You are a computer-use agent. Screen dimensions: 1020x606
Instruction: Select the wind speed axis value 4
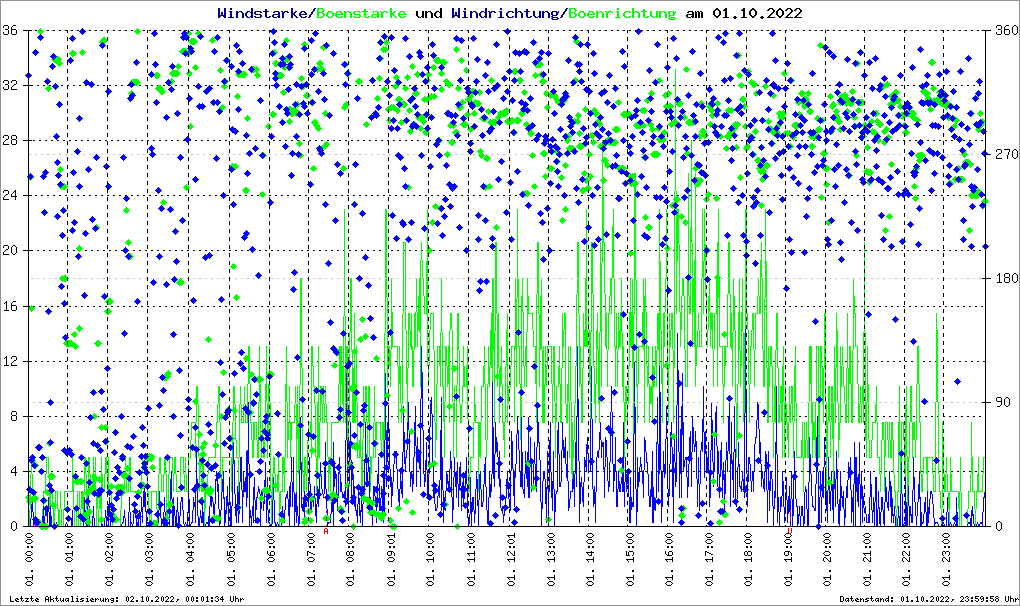14,471
